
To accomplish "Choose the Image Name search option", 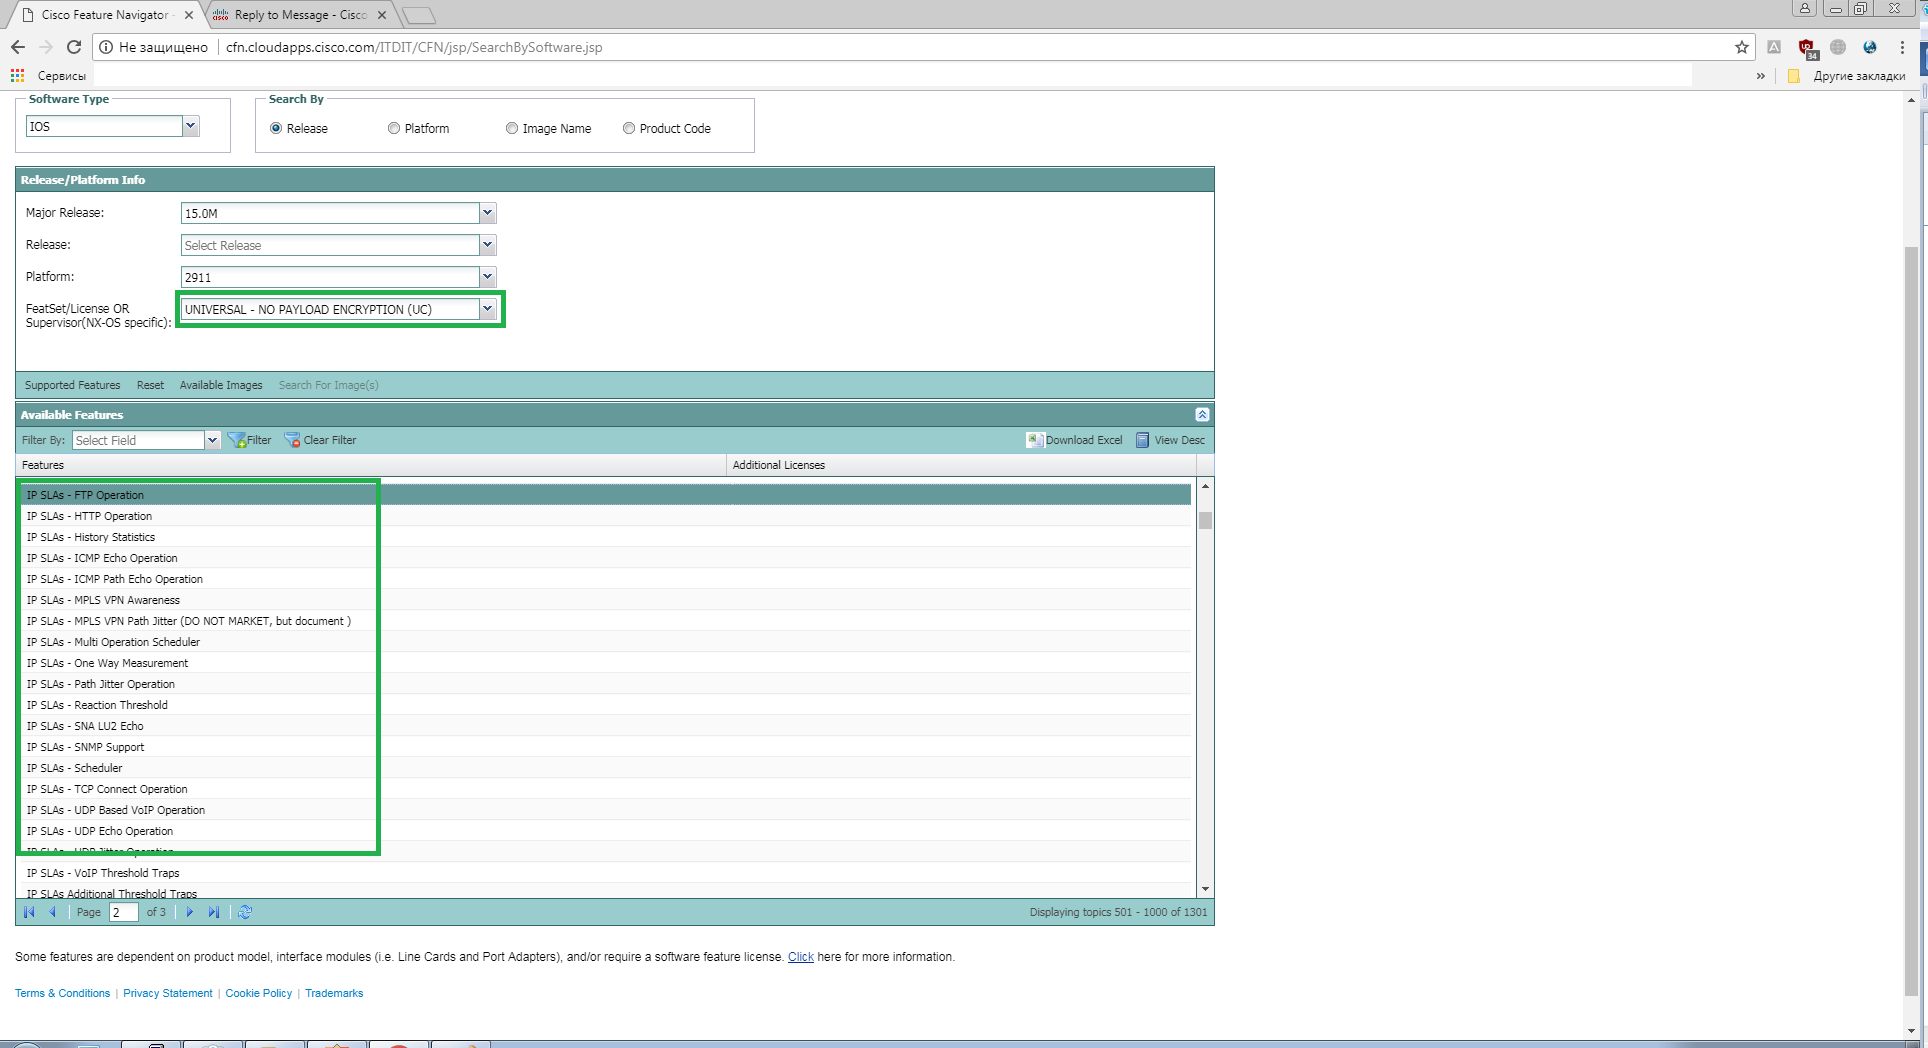I will pos(511,128).
